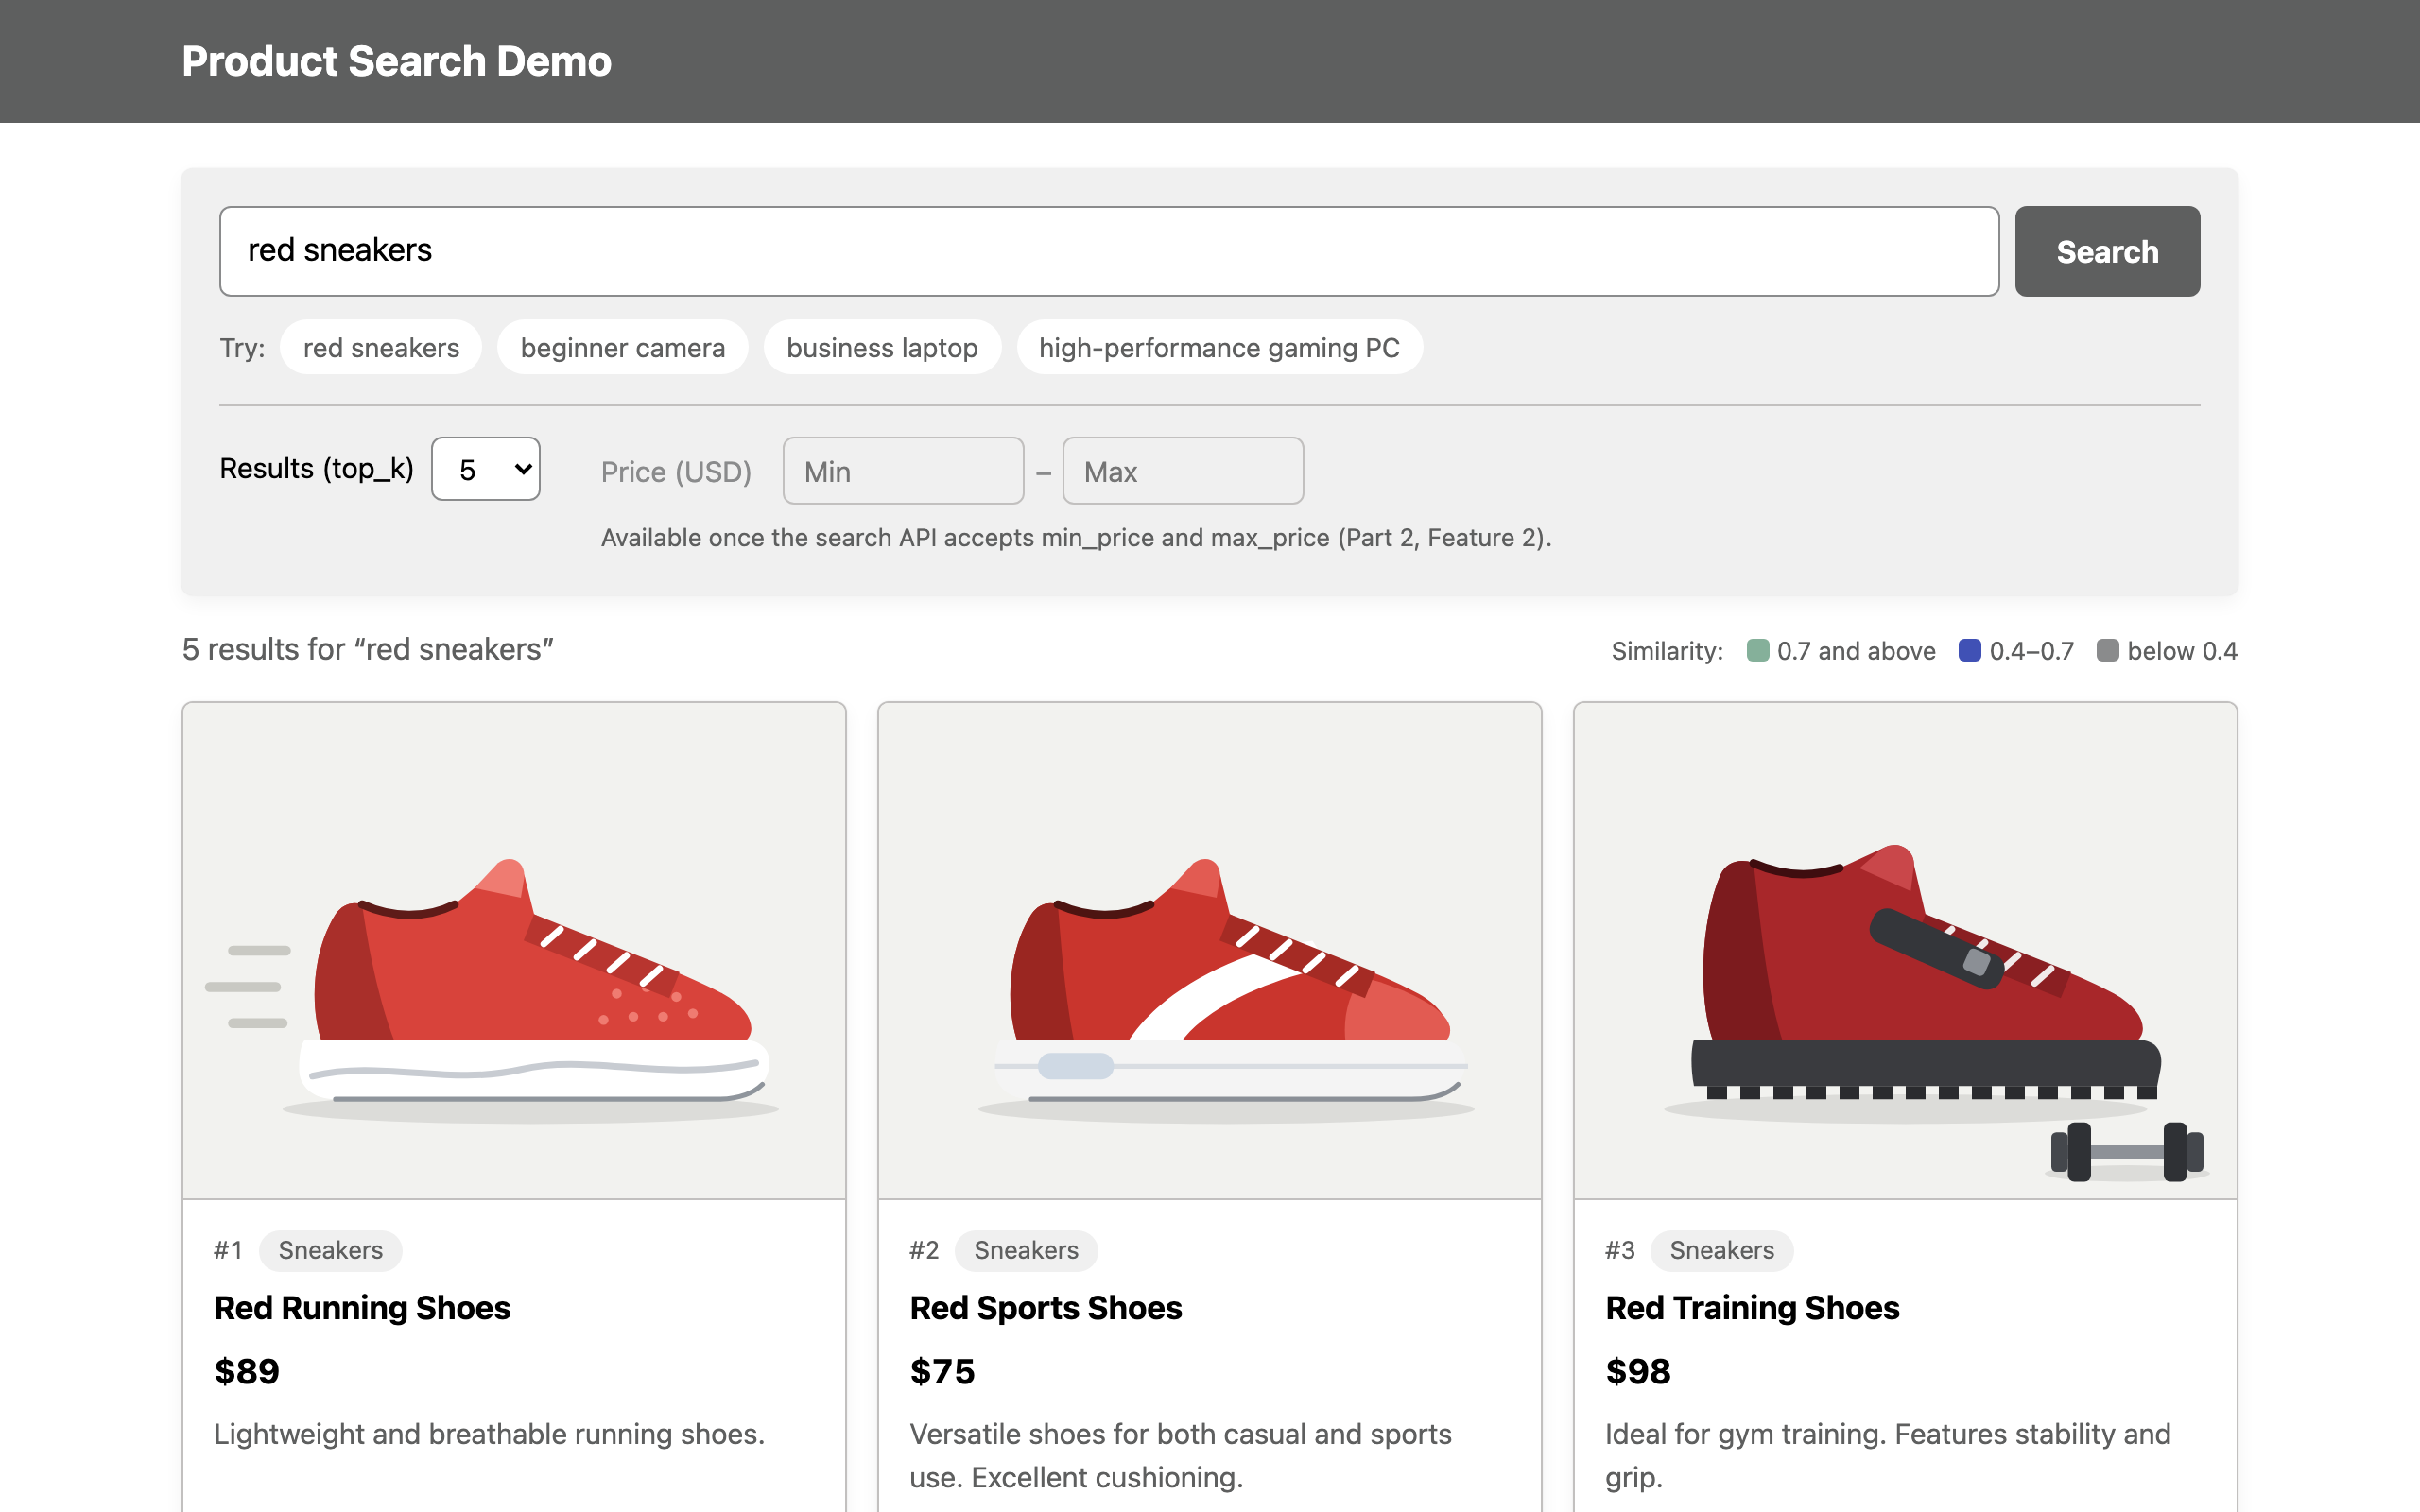Click the "Versatile shoes for both casual" description
This screenshot has width=2420, height=1512.
click(1180, 1455)
